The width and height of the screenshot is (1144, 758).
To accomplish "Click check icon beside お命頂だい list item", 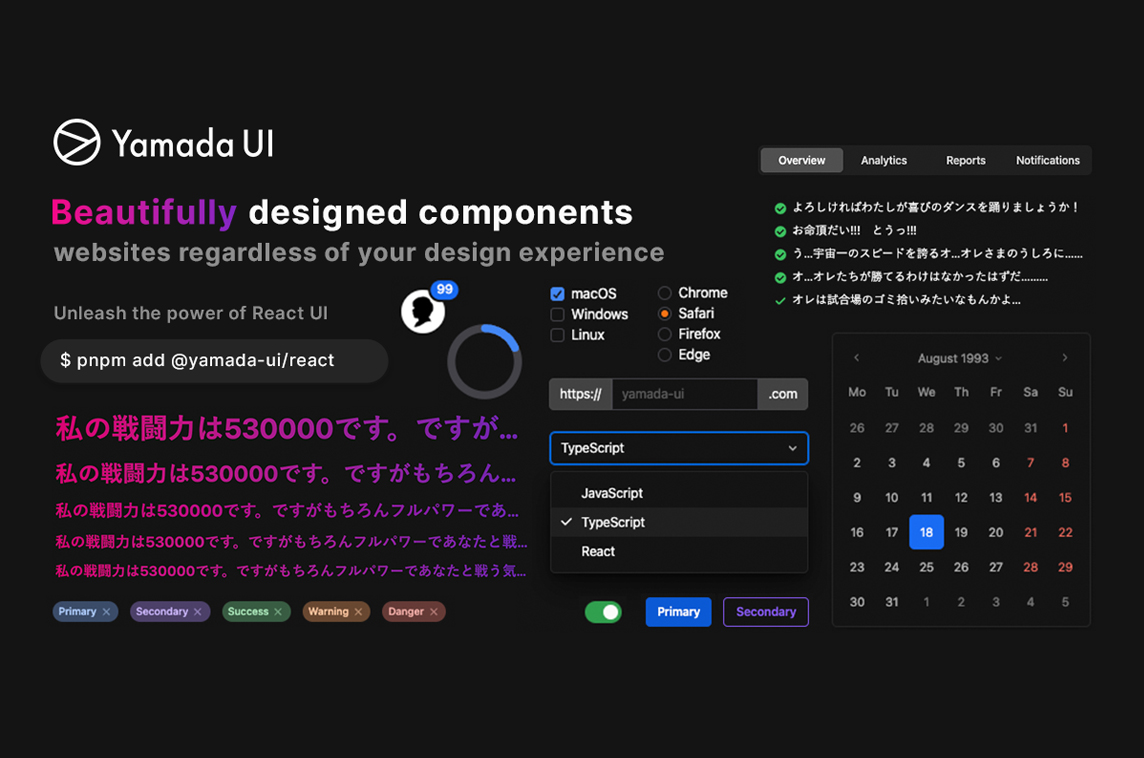I will (780, 231).
